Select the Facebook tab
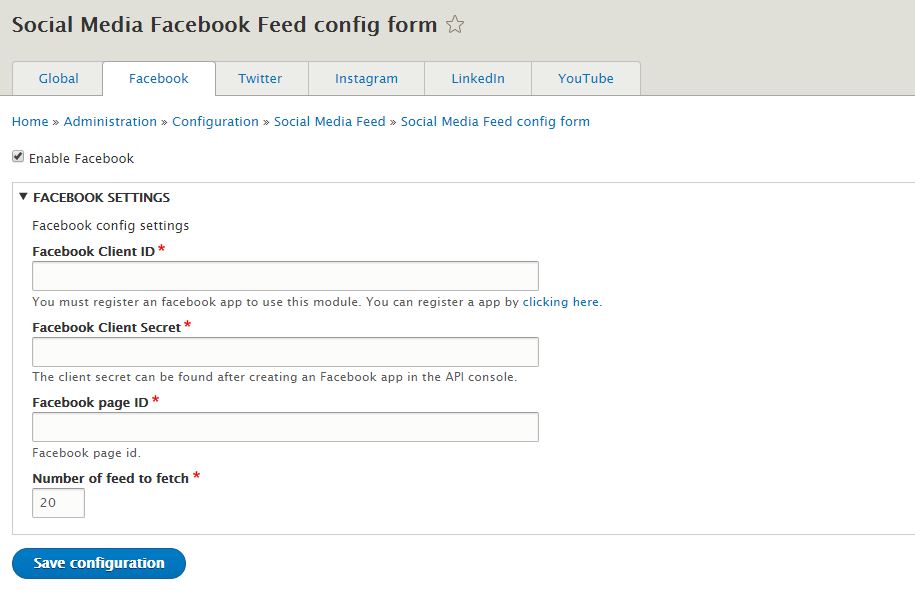The width and height of the screenshot is (915, 594). point(159,78)
